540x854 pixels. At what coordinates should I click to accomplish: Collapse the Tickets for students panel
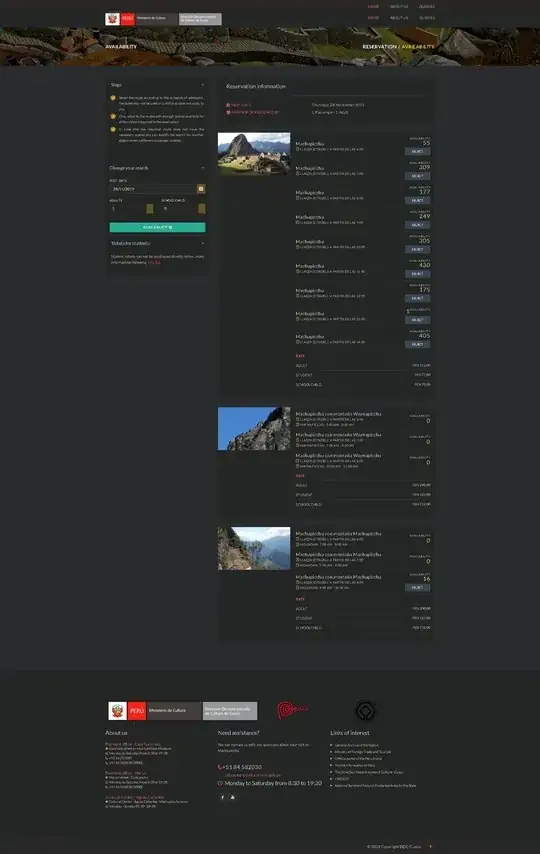203,243
